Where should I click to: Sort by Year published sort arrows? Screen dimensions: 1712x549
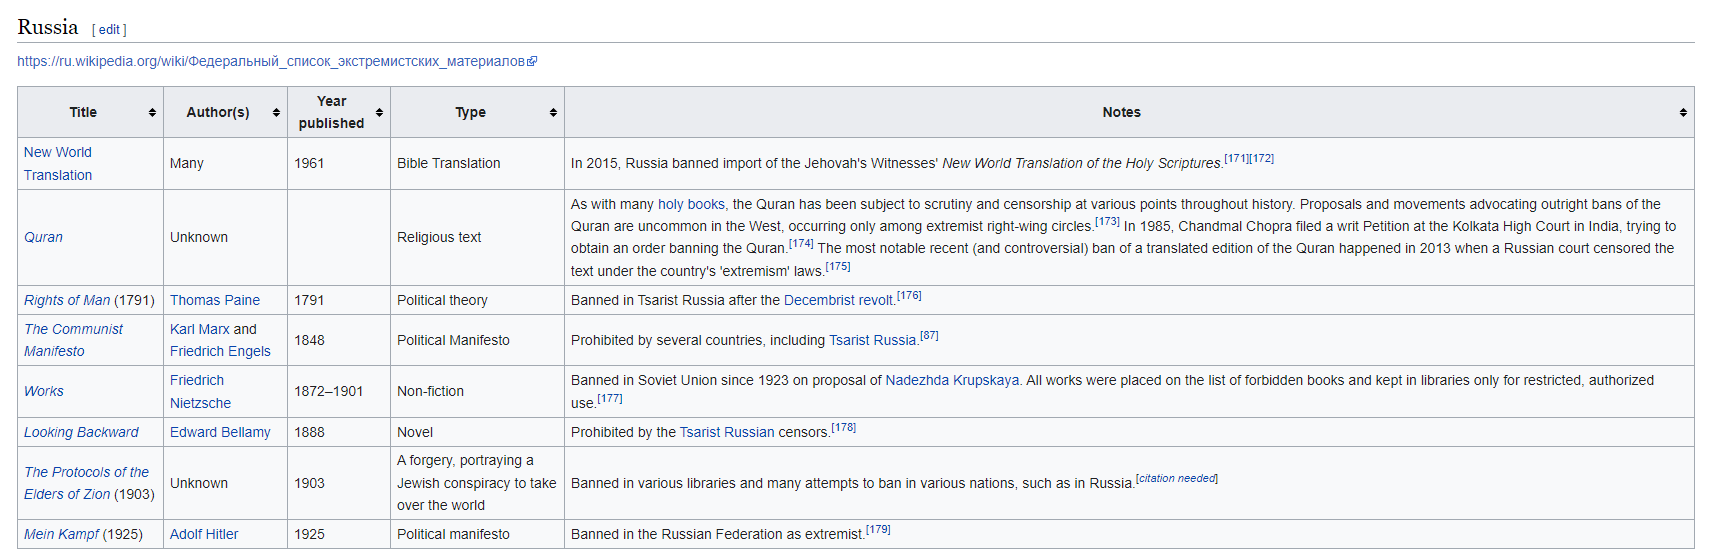pyautogui.click(x=379, y=113)
